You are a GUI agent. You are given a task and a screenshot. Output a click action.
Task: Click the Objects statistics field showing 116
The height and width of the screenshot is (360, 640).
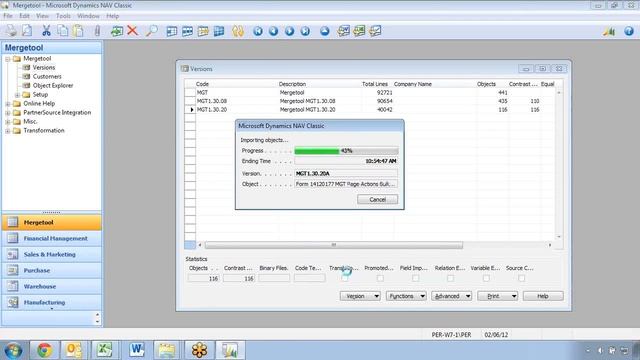click(x=203, y=278)
